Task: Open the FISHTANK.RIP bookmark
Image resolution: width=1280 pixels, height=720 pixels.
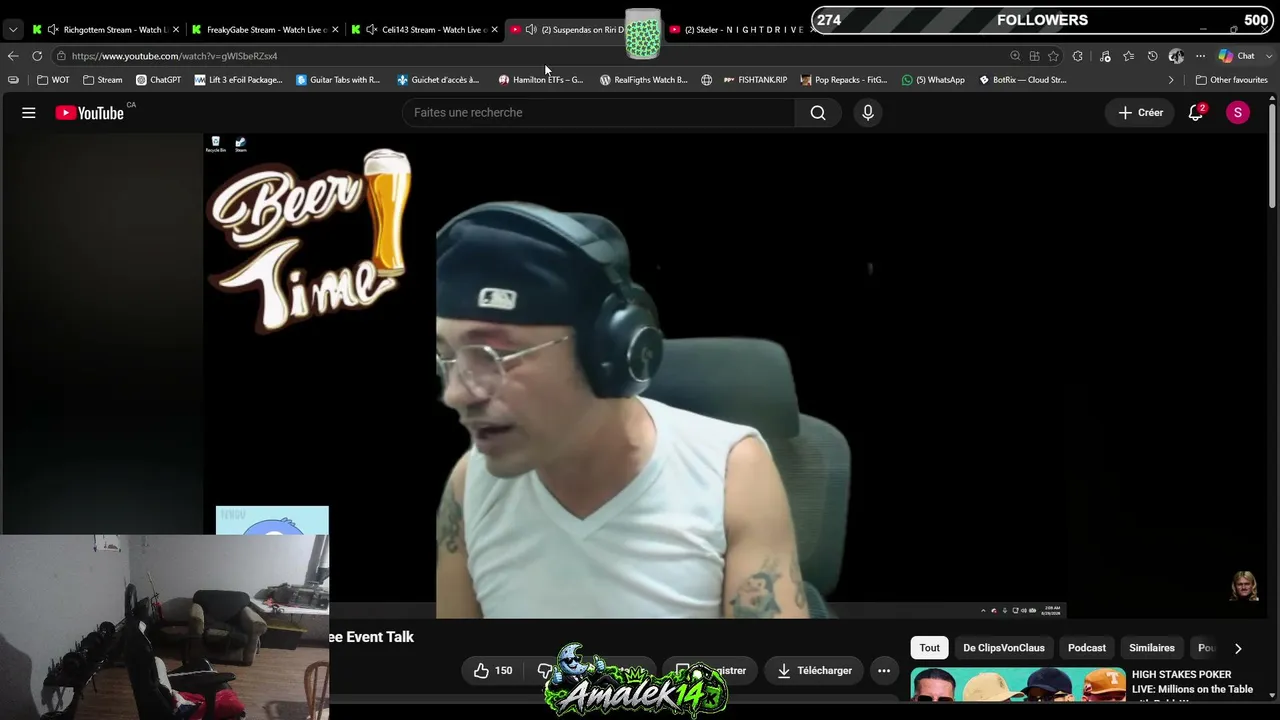Action: pyautogui.click(x=755, y=80)
